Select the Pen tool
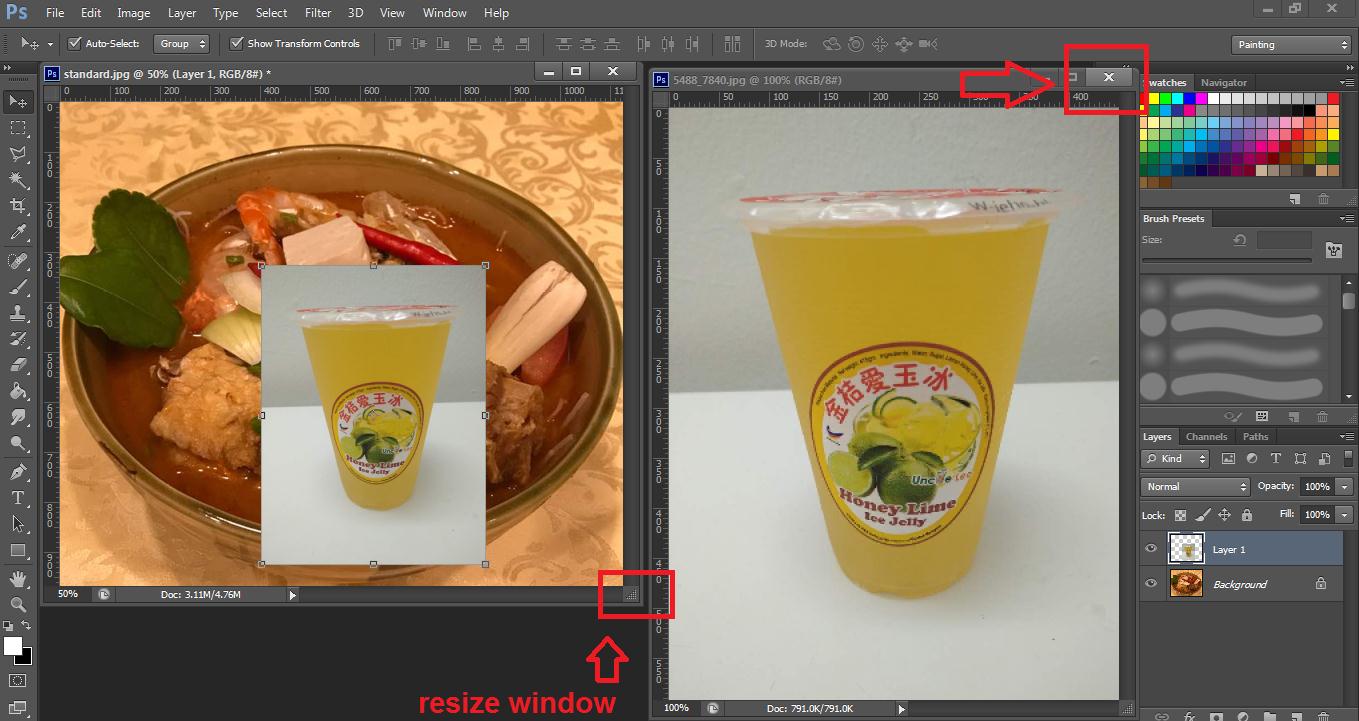Screen dimensions: 1359x721 pos(18,472)
